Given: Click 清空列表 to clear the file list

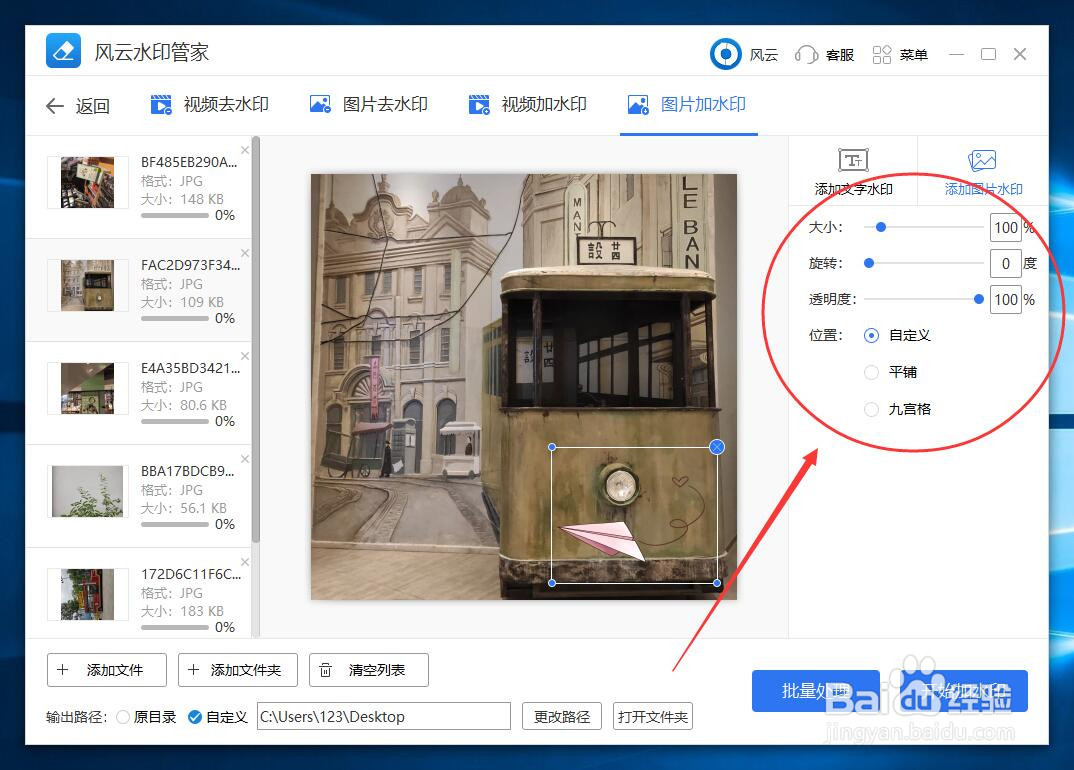Looking at the screenshot, I should [x=368, y=670].
